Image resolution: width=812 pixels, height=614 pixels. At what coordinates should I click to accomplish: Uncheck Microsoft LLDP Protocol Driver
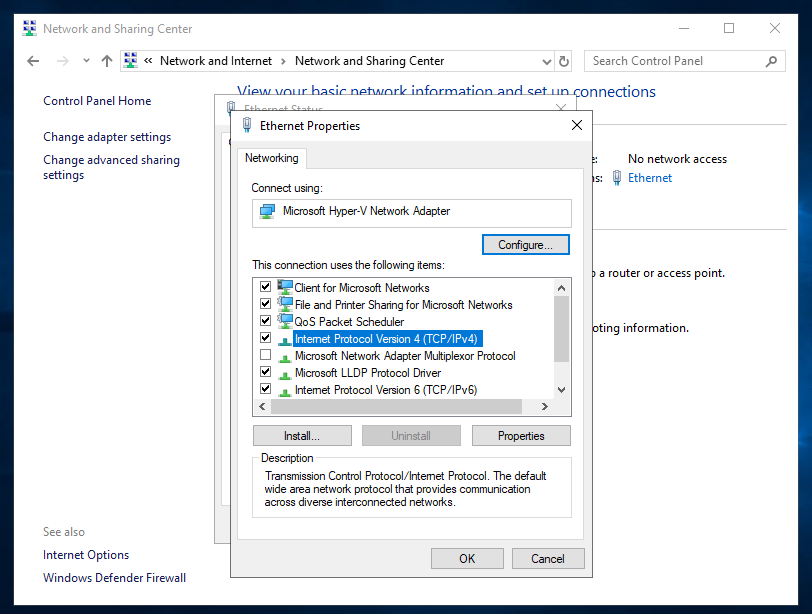click(x=266, y=372)
